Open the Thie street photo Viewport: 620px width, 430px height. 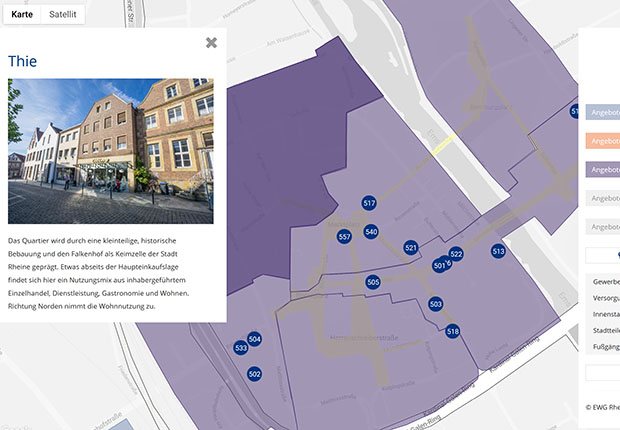tap(111, 151)
